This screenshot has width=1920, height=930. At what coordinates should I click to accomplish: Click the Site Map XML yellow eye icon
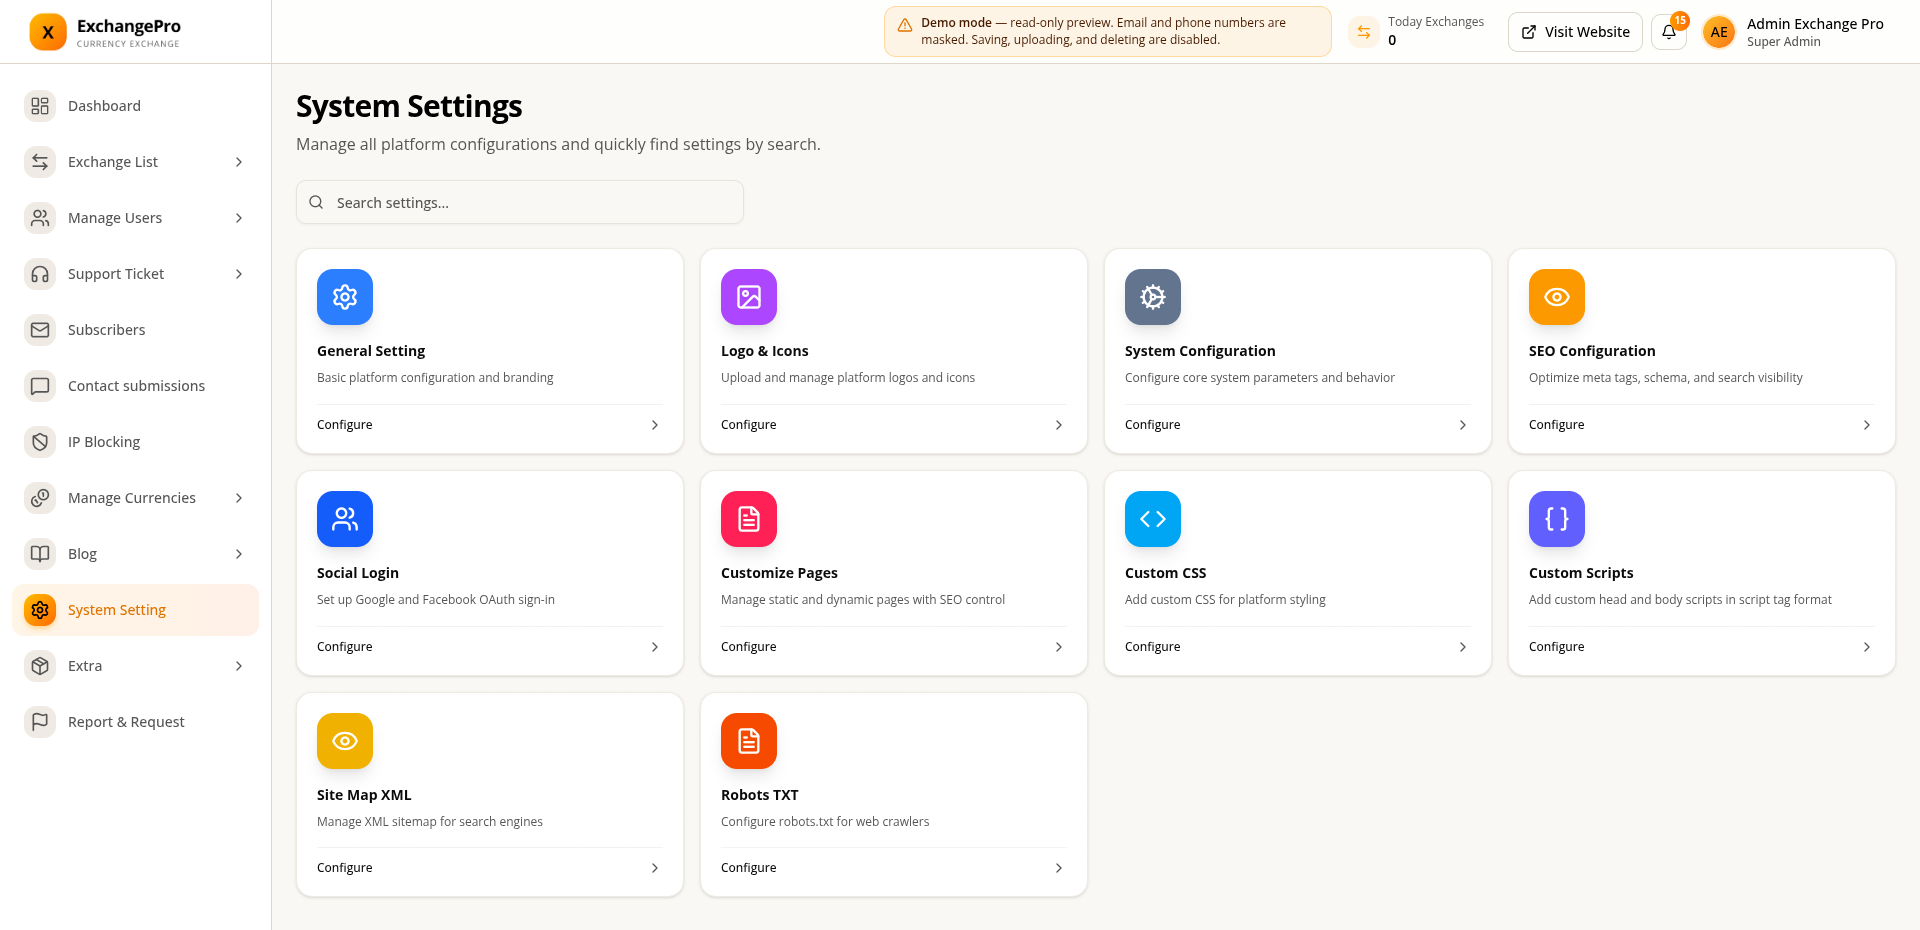pyautogui.click(x=345, y=741)
